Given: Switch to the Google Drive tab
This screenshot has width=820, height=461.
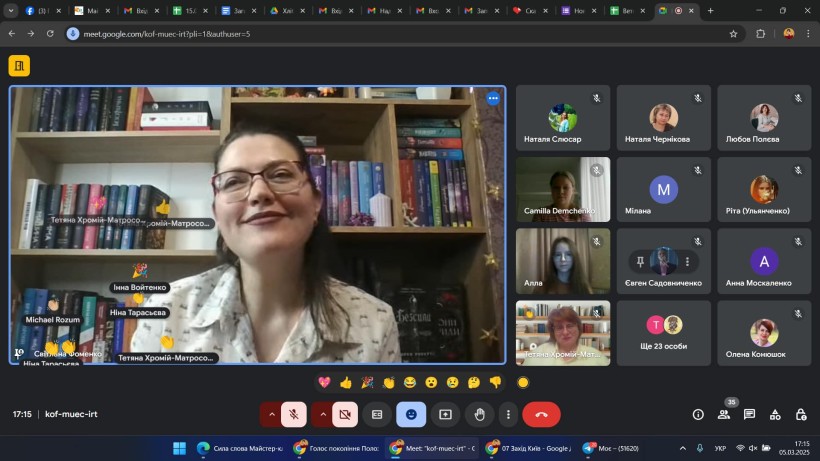Looking at the screenshot, I should (x=287, y=10).
